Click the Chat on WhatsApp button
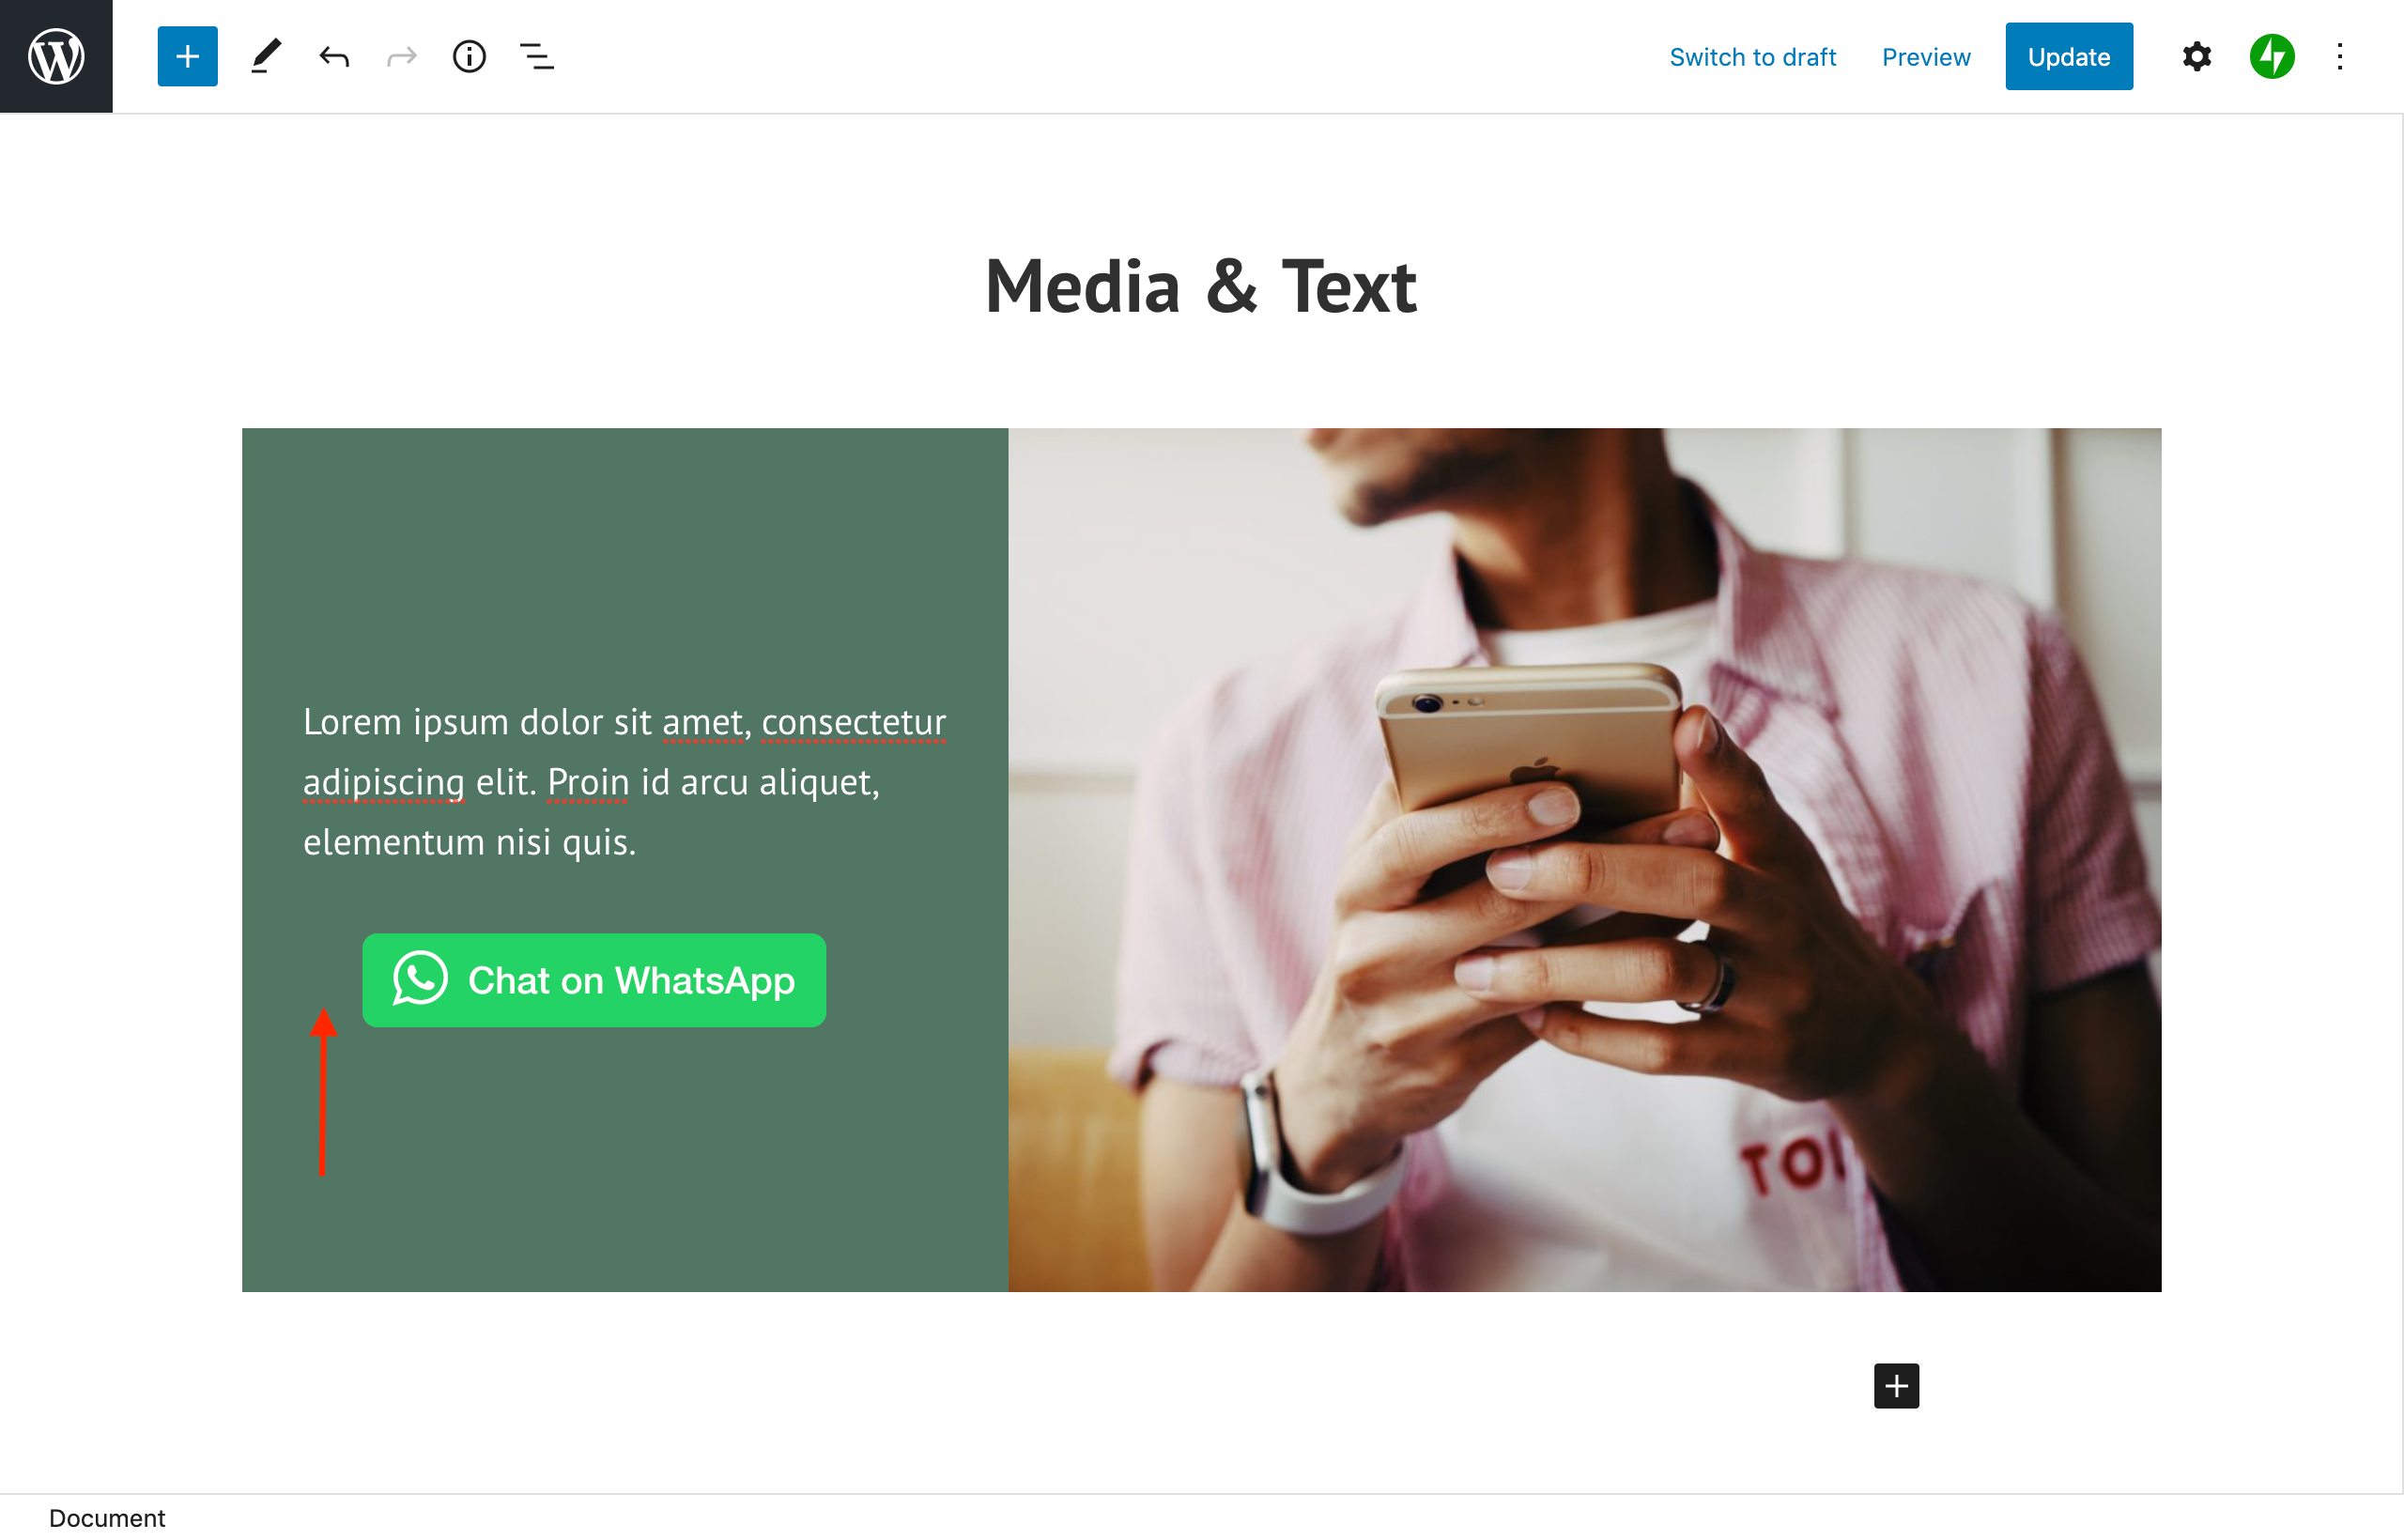The width and height of the screenshot is (2404, 1540). click(x=594, y=980)
